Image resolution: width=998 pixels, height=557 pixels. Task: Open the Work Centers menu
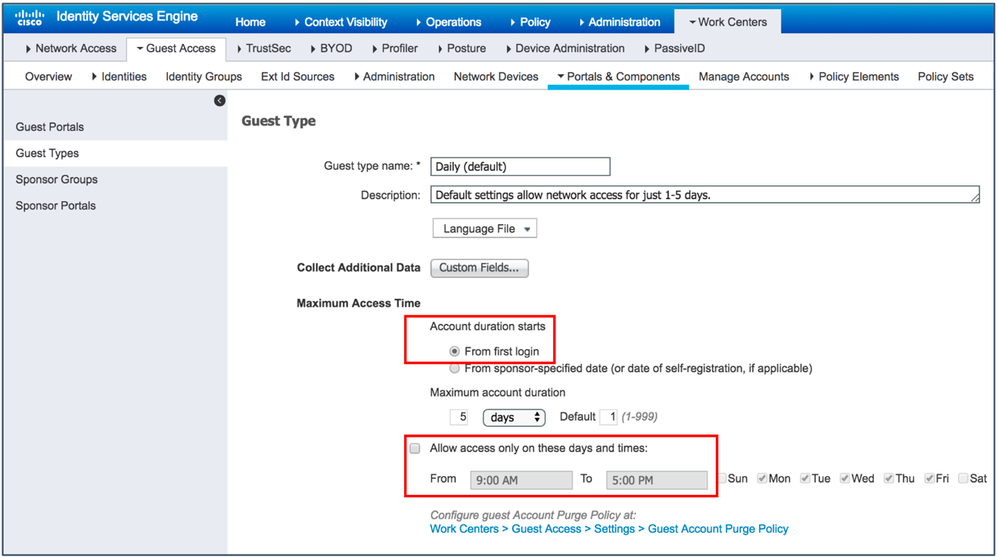727,22
